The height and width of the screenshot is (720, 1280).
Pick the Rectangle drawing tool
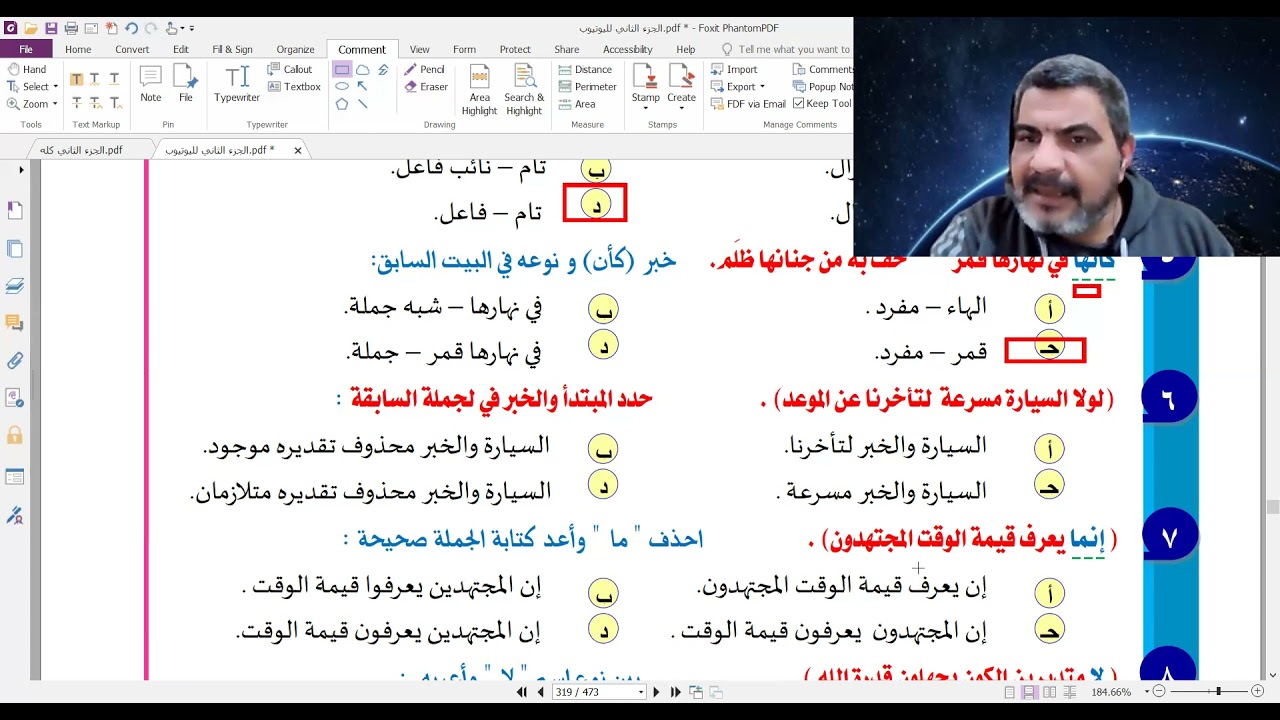(x=342, y=70)
